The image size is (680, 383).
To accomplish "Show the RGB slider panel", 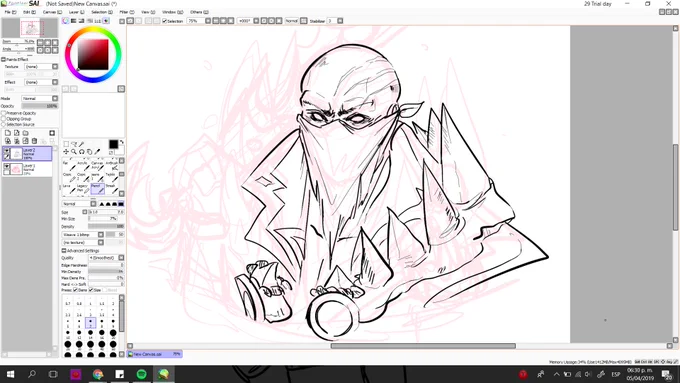I will pyautogui.click(x=73, y=21).
